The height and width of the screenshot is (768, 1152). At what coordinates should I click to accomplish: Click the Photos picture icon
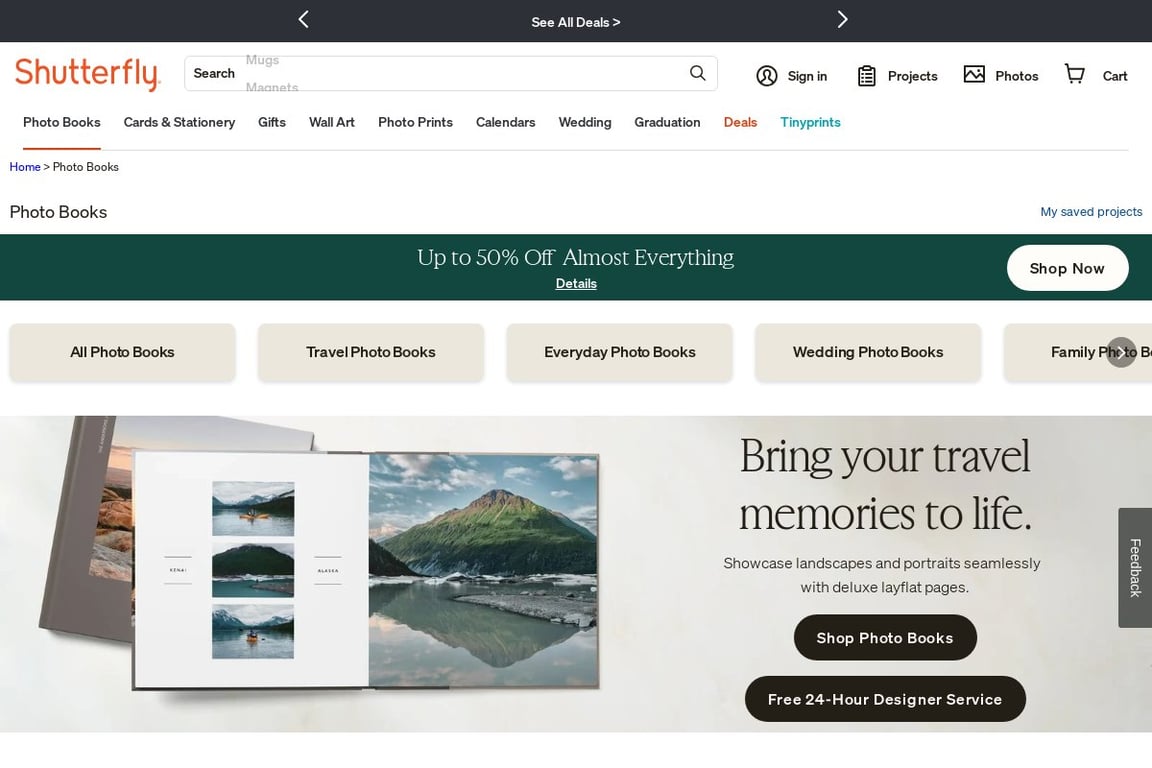(974, 74)
